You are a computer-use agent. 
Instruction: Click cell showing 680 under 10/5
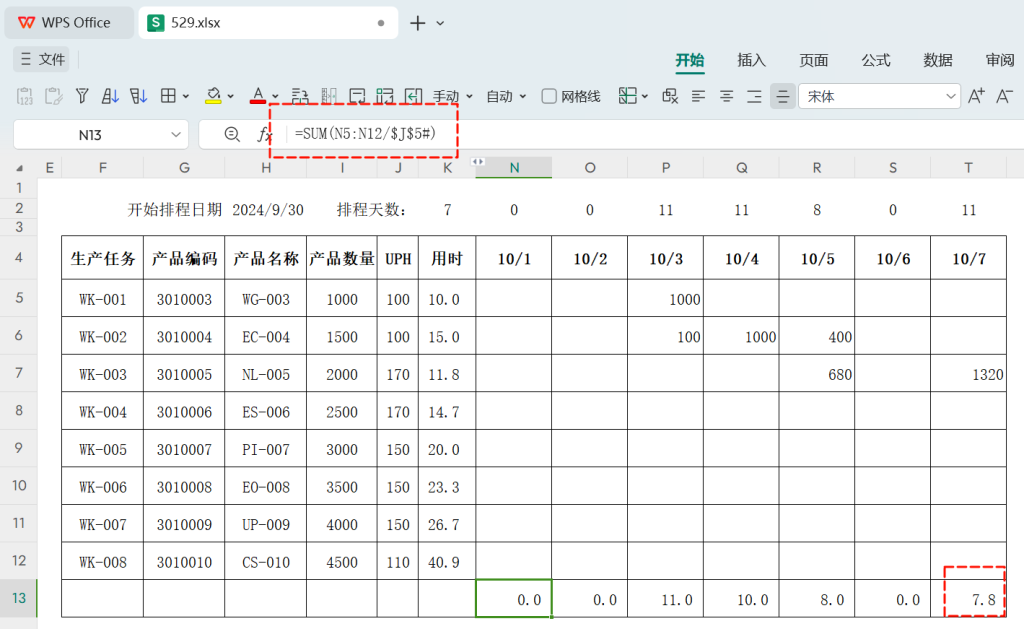click(x=817, y=374)
